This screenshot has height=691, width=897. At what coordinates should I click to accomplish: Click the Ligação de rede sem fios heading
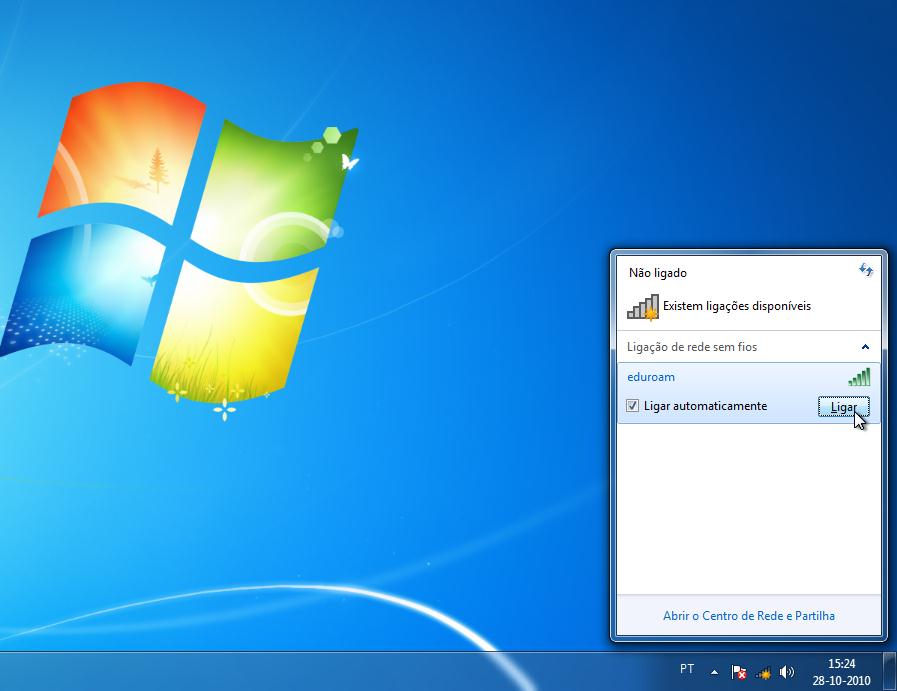tap(692, 347)
